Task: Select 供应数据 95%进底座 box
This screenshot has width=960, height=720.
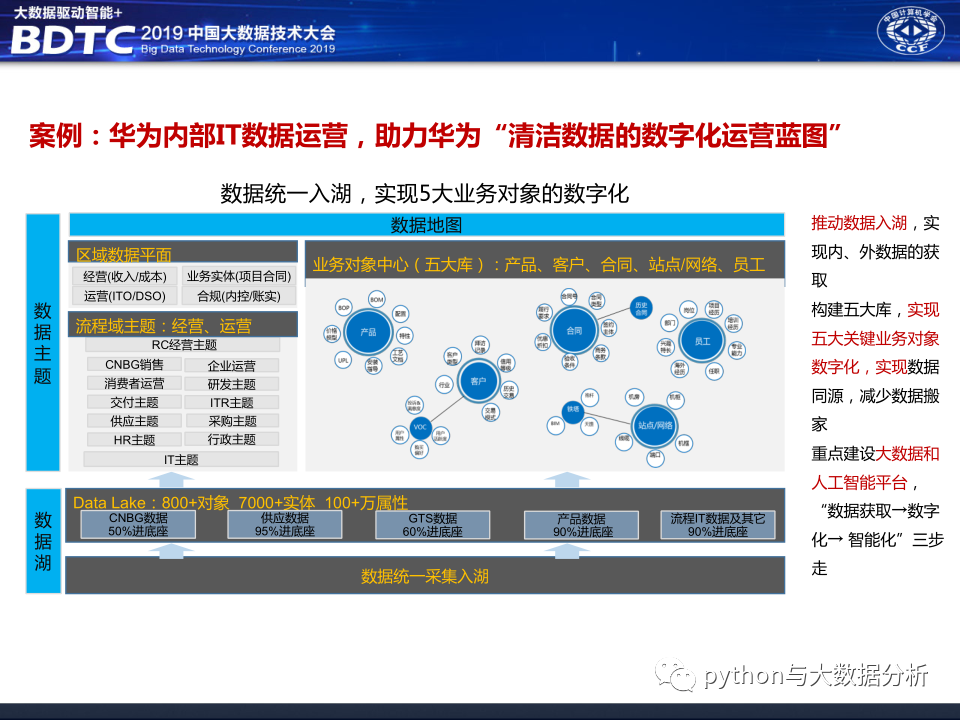Action: [x=285, y=525]
